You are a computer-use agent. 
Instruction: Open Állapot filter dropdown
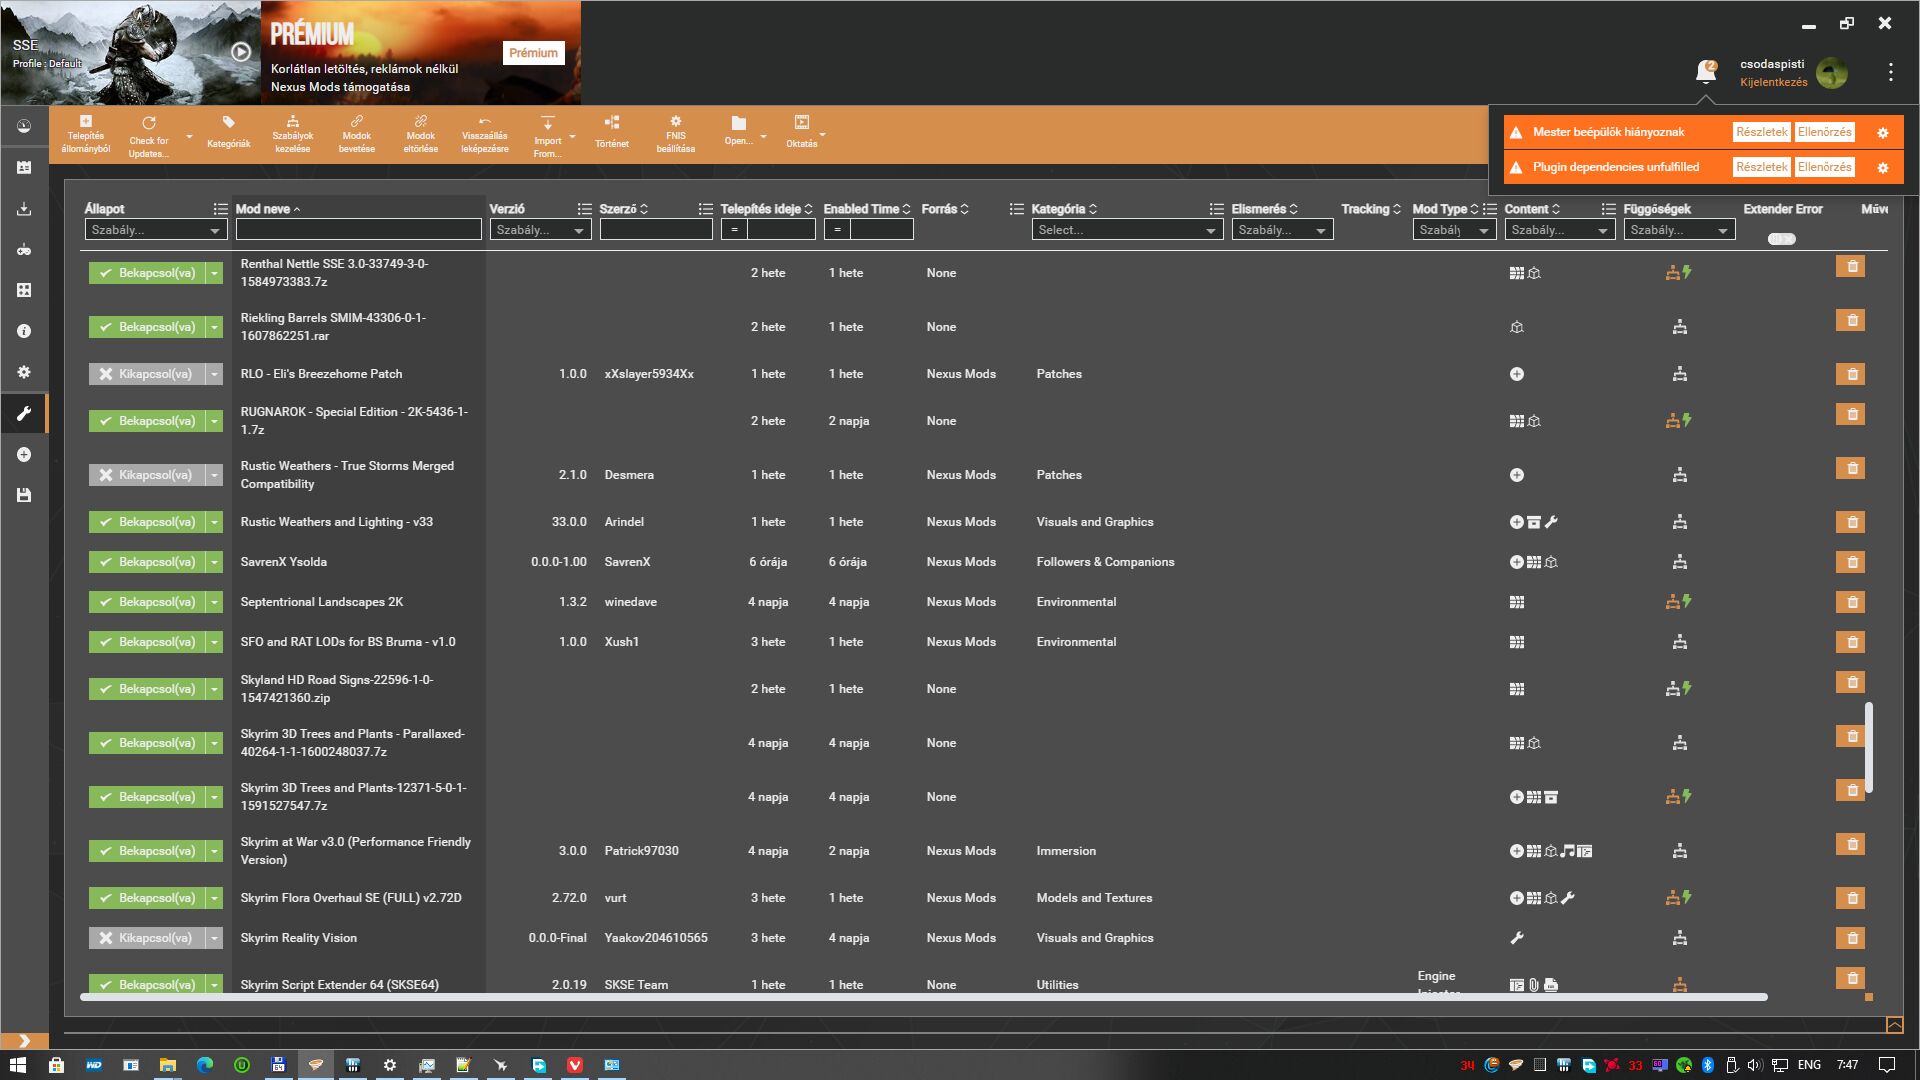tap(156, 230)
